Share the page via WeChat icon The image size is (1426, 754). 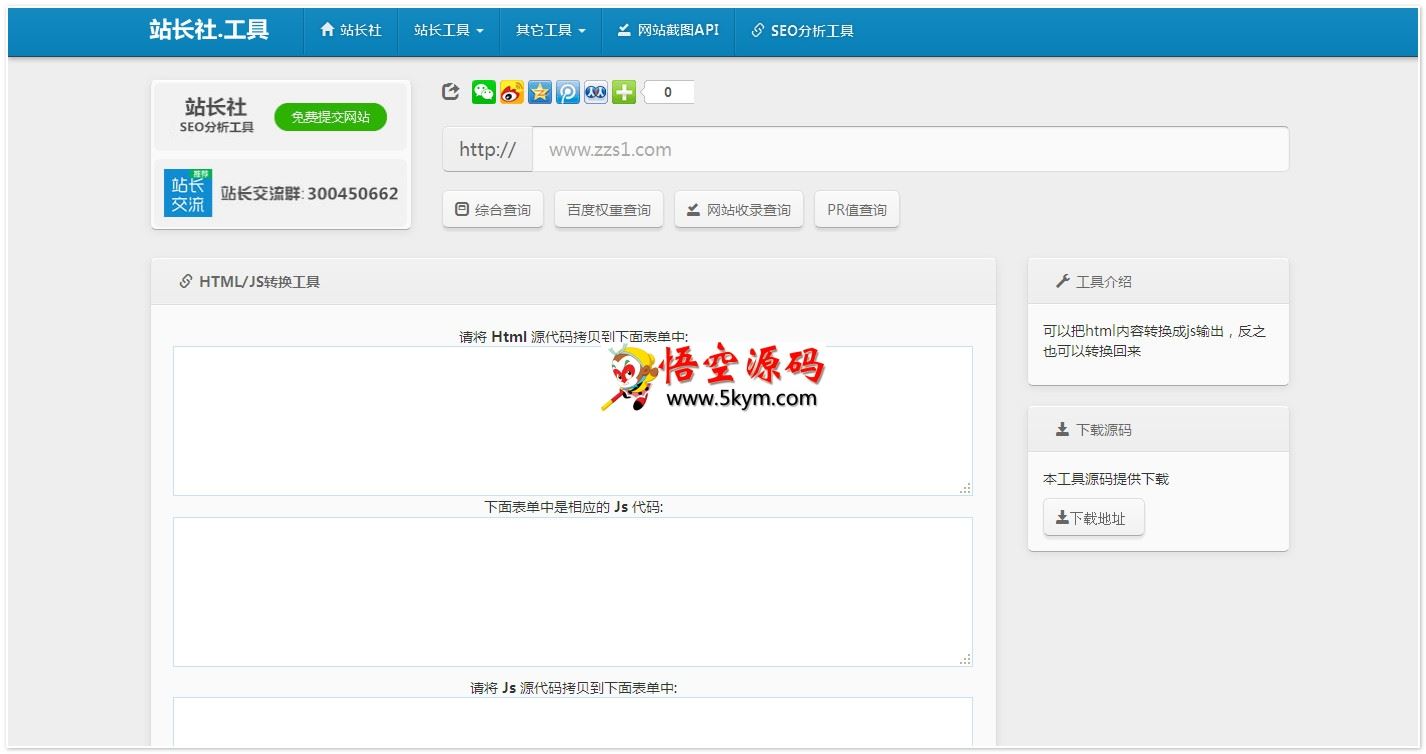click(x=484, y=92)
